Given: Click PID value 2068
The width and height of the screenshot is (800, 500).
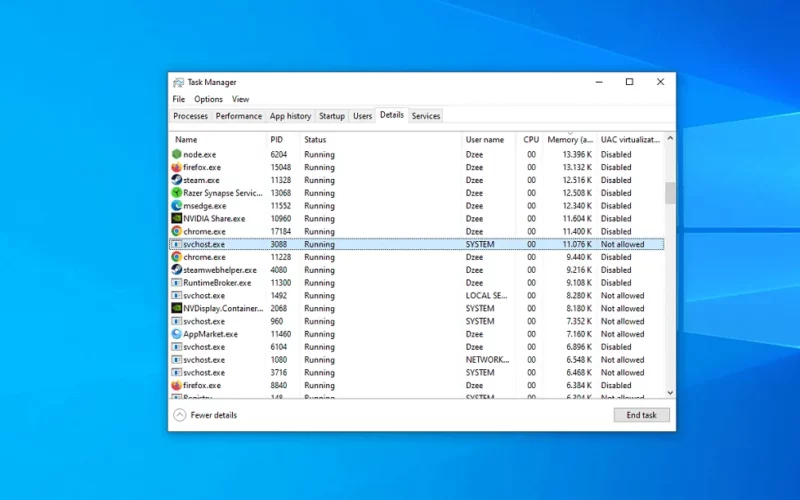Looking at the screenshot, I should (279, 308).
